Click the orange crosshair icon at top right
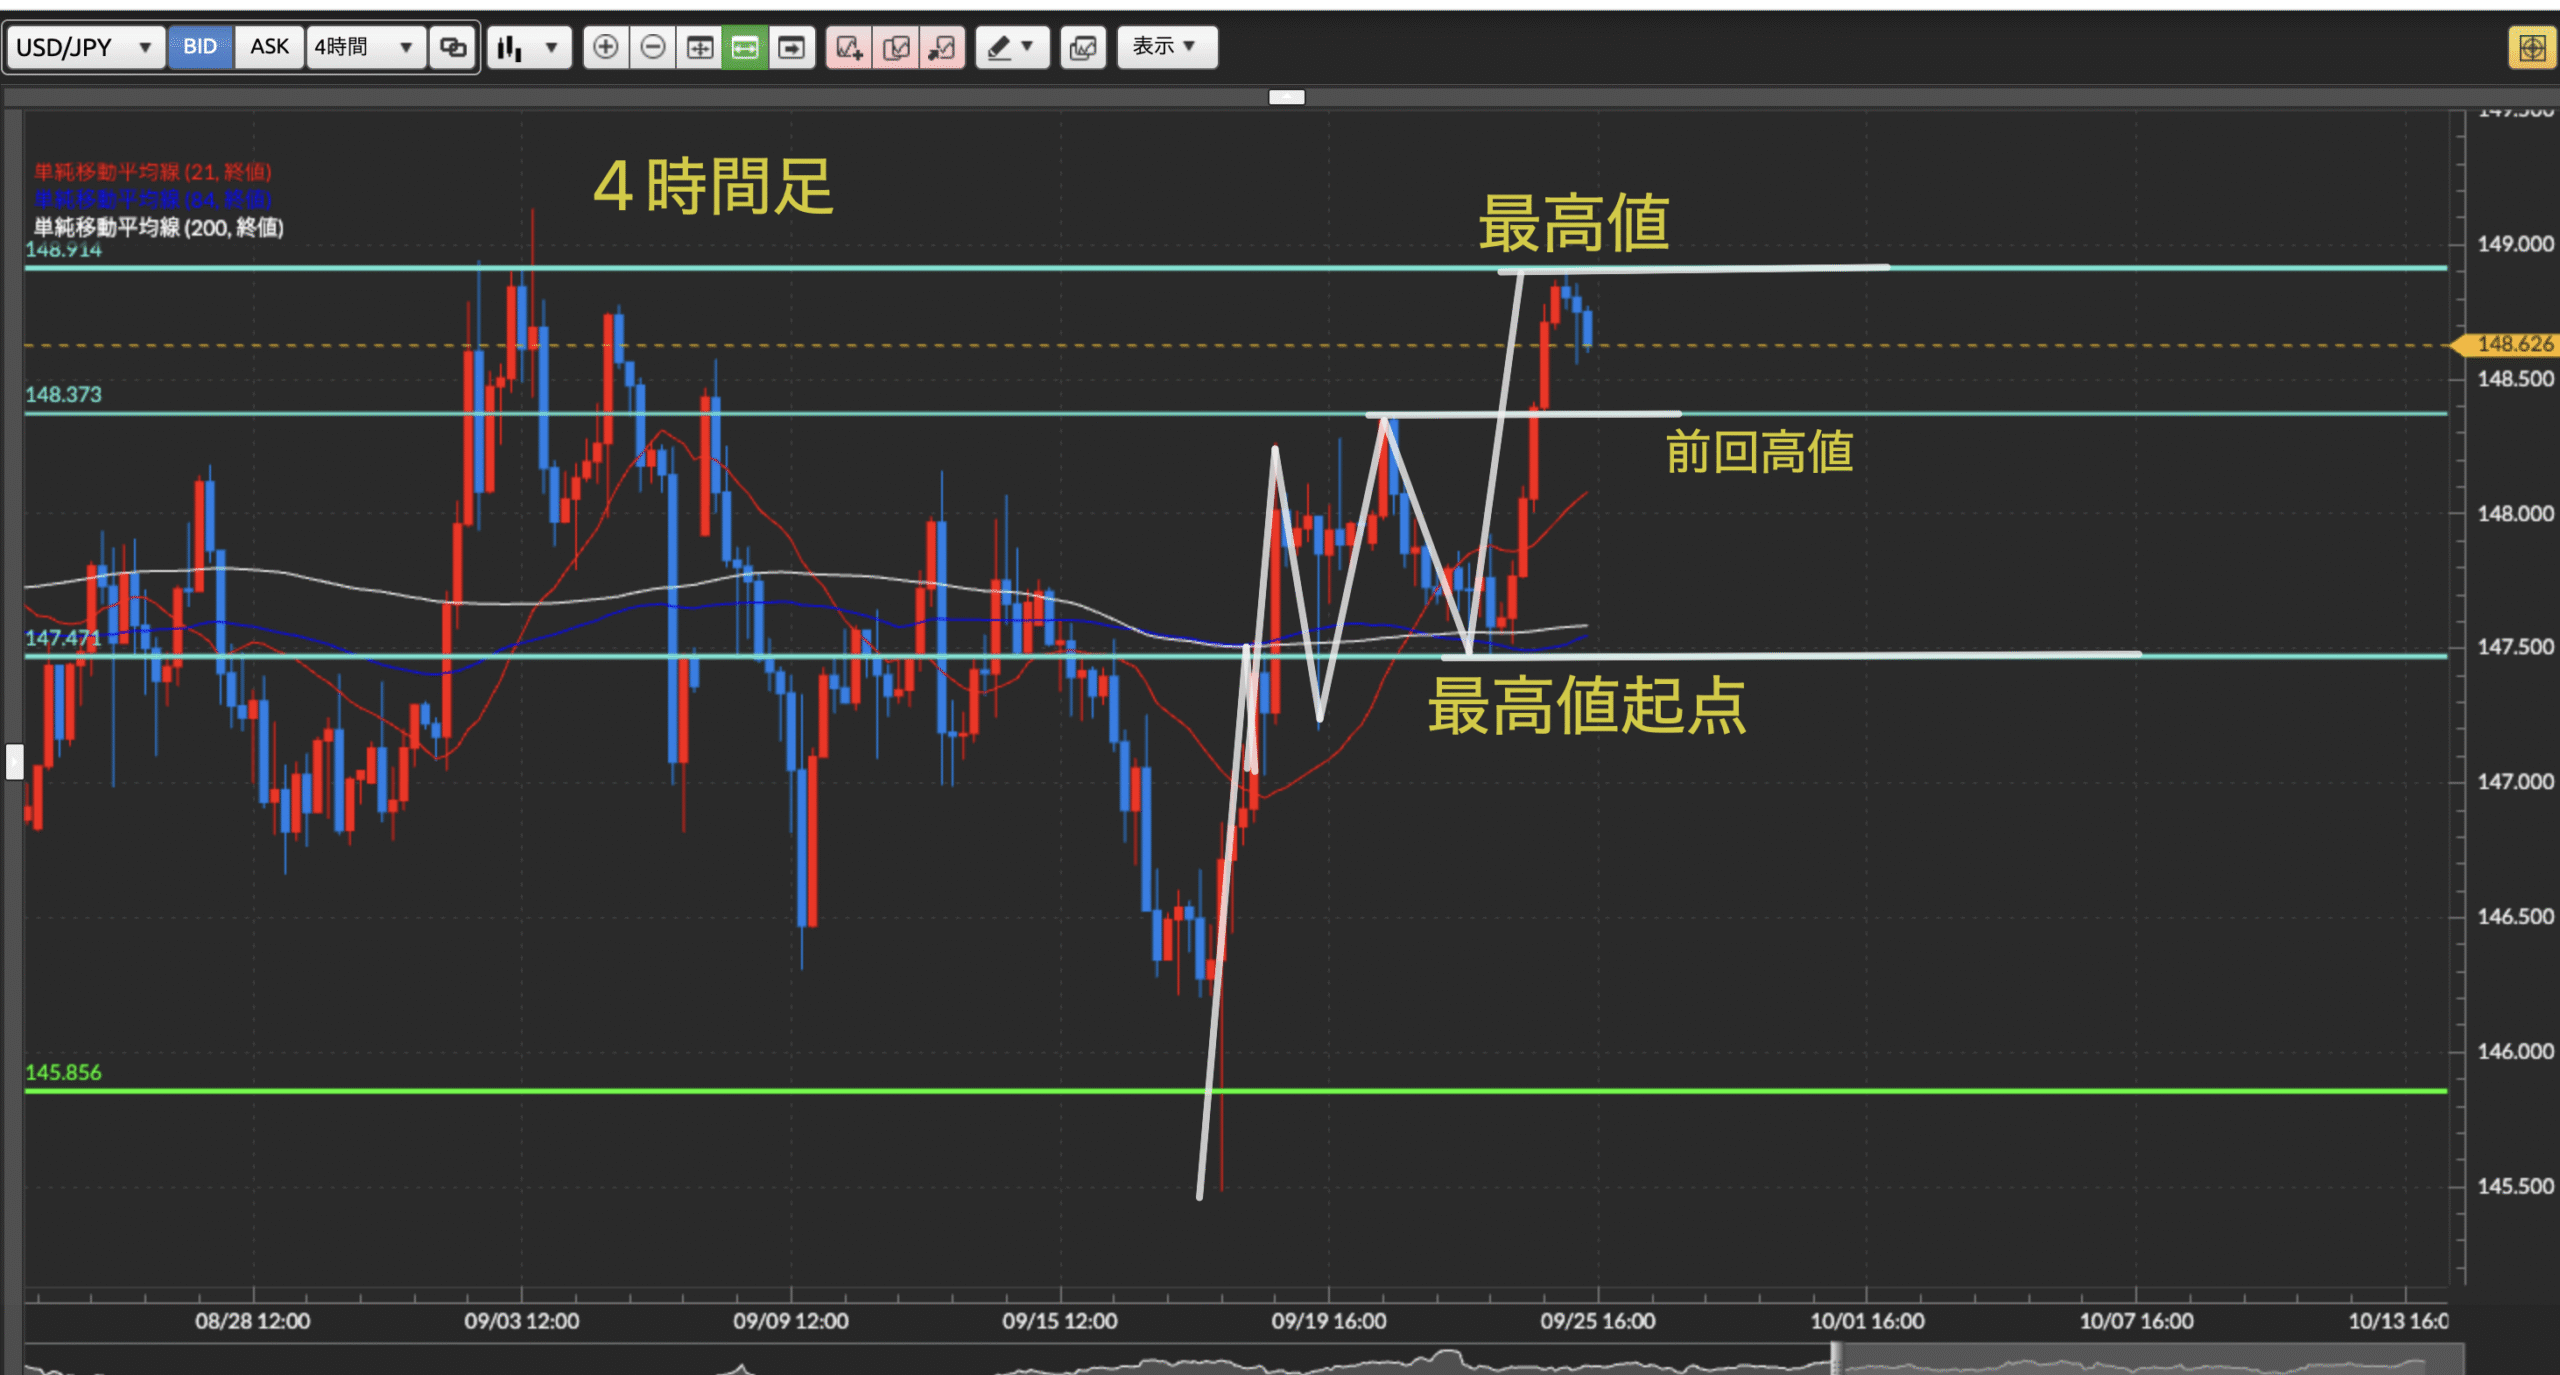 tap(2531, 47)
